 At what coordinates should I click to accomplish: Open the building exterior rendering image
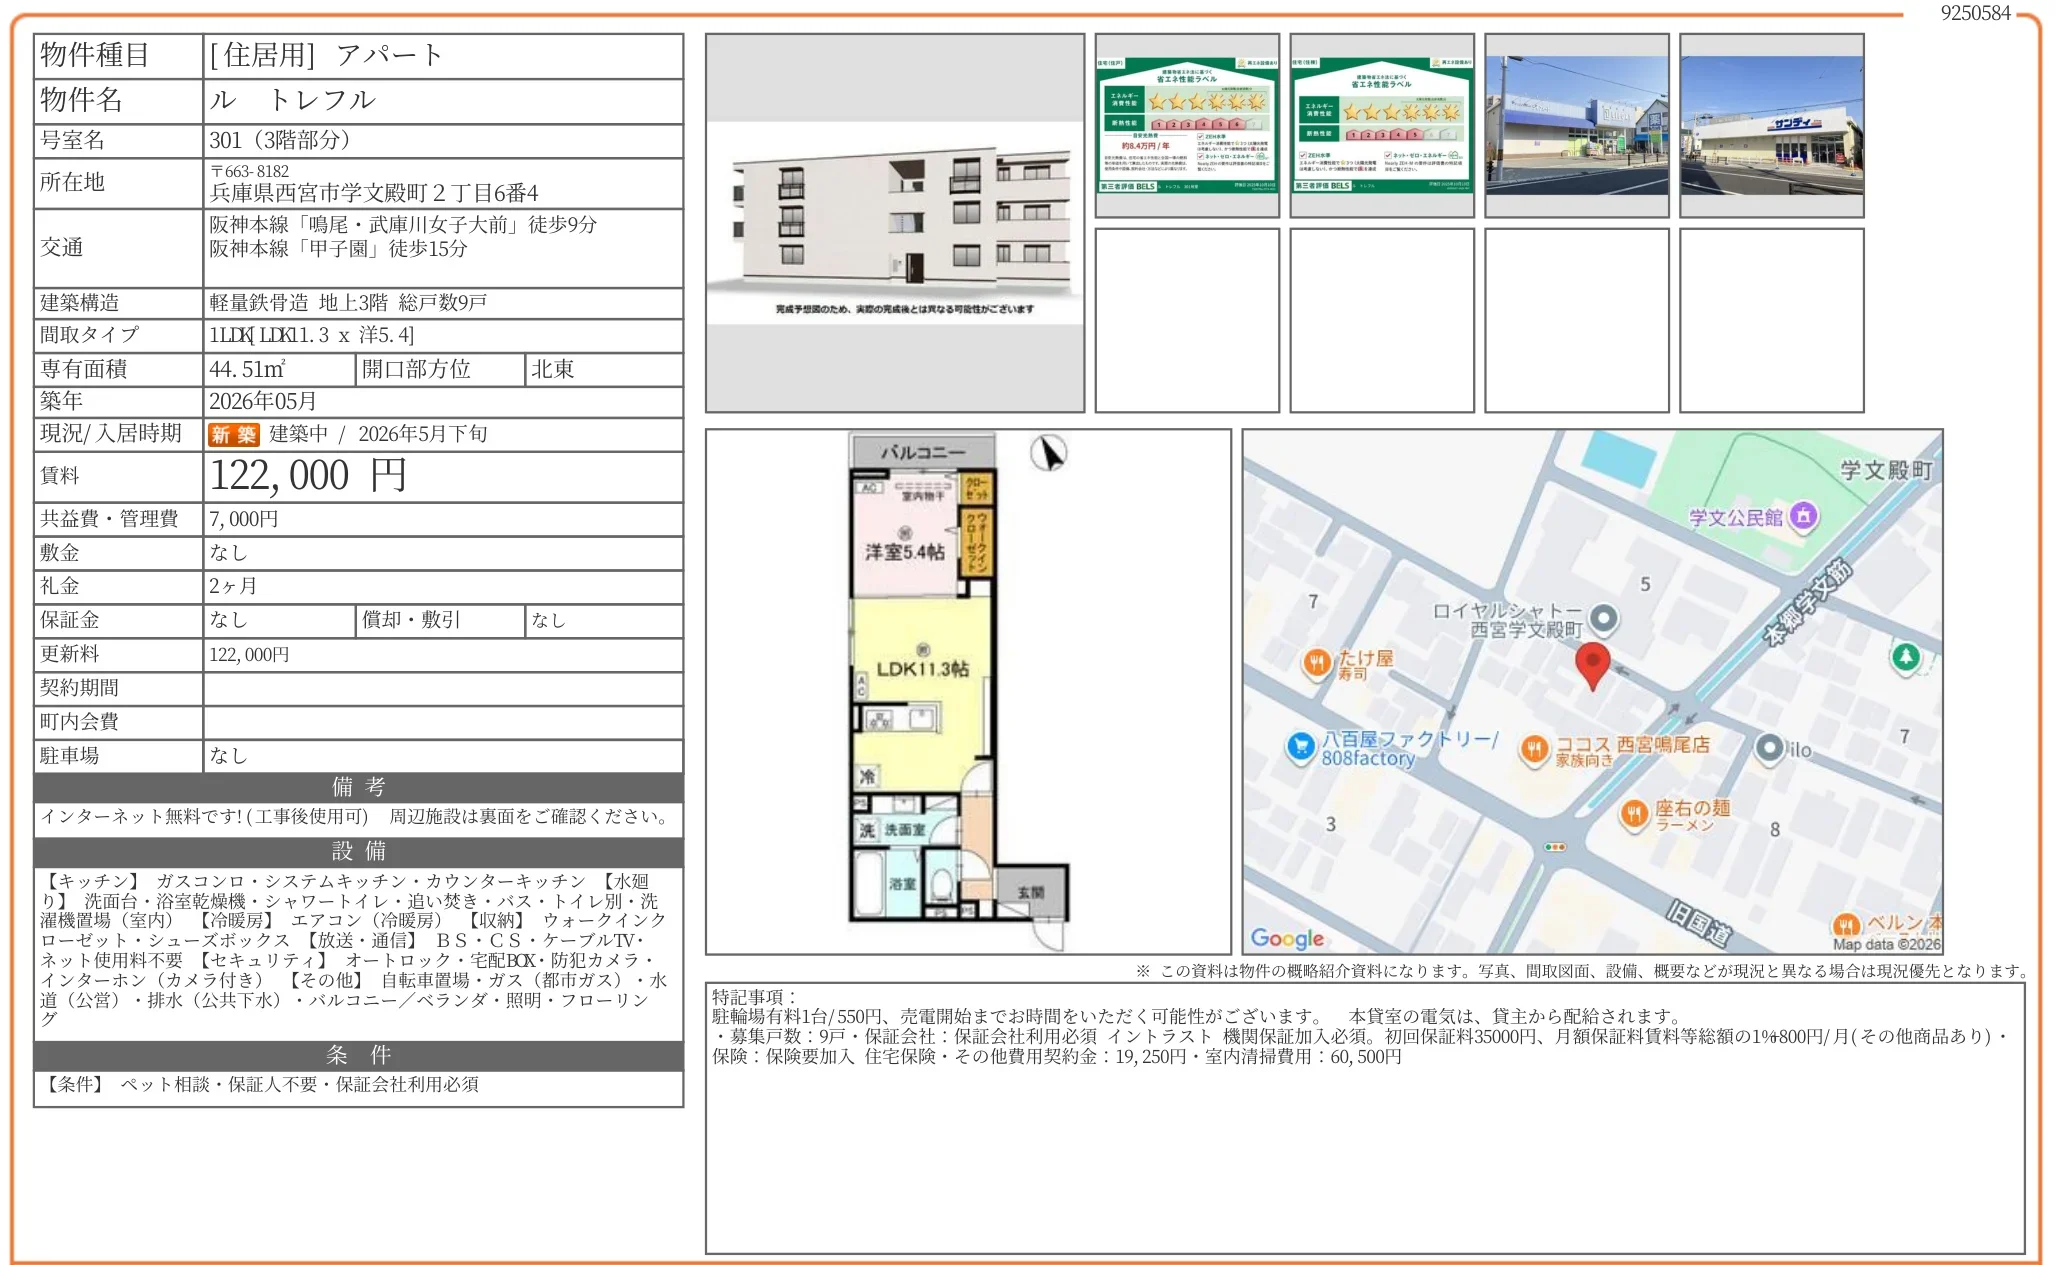(894, 222)
